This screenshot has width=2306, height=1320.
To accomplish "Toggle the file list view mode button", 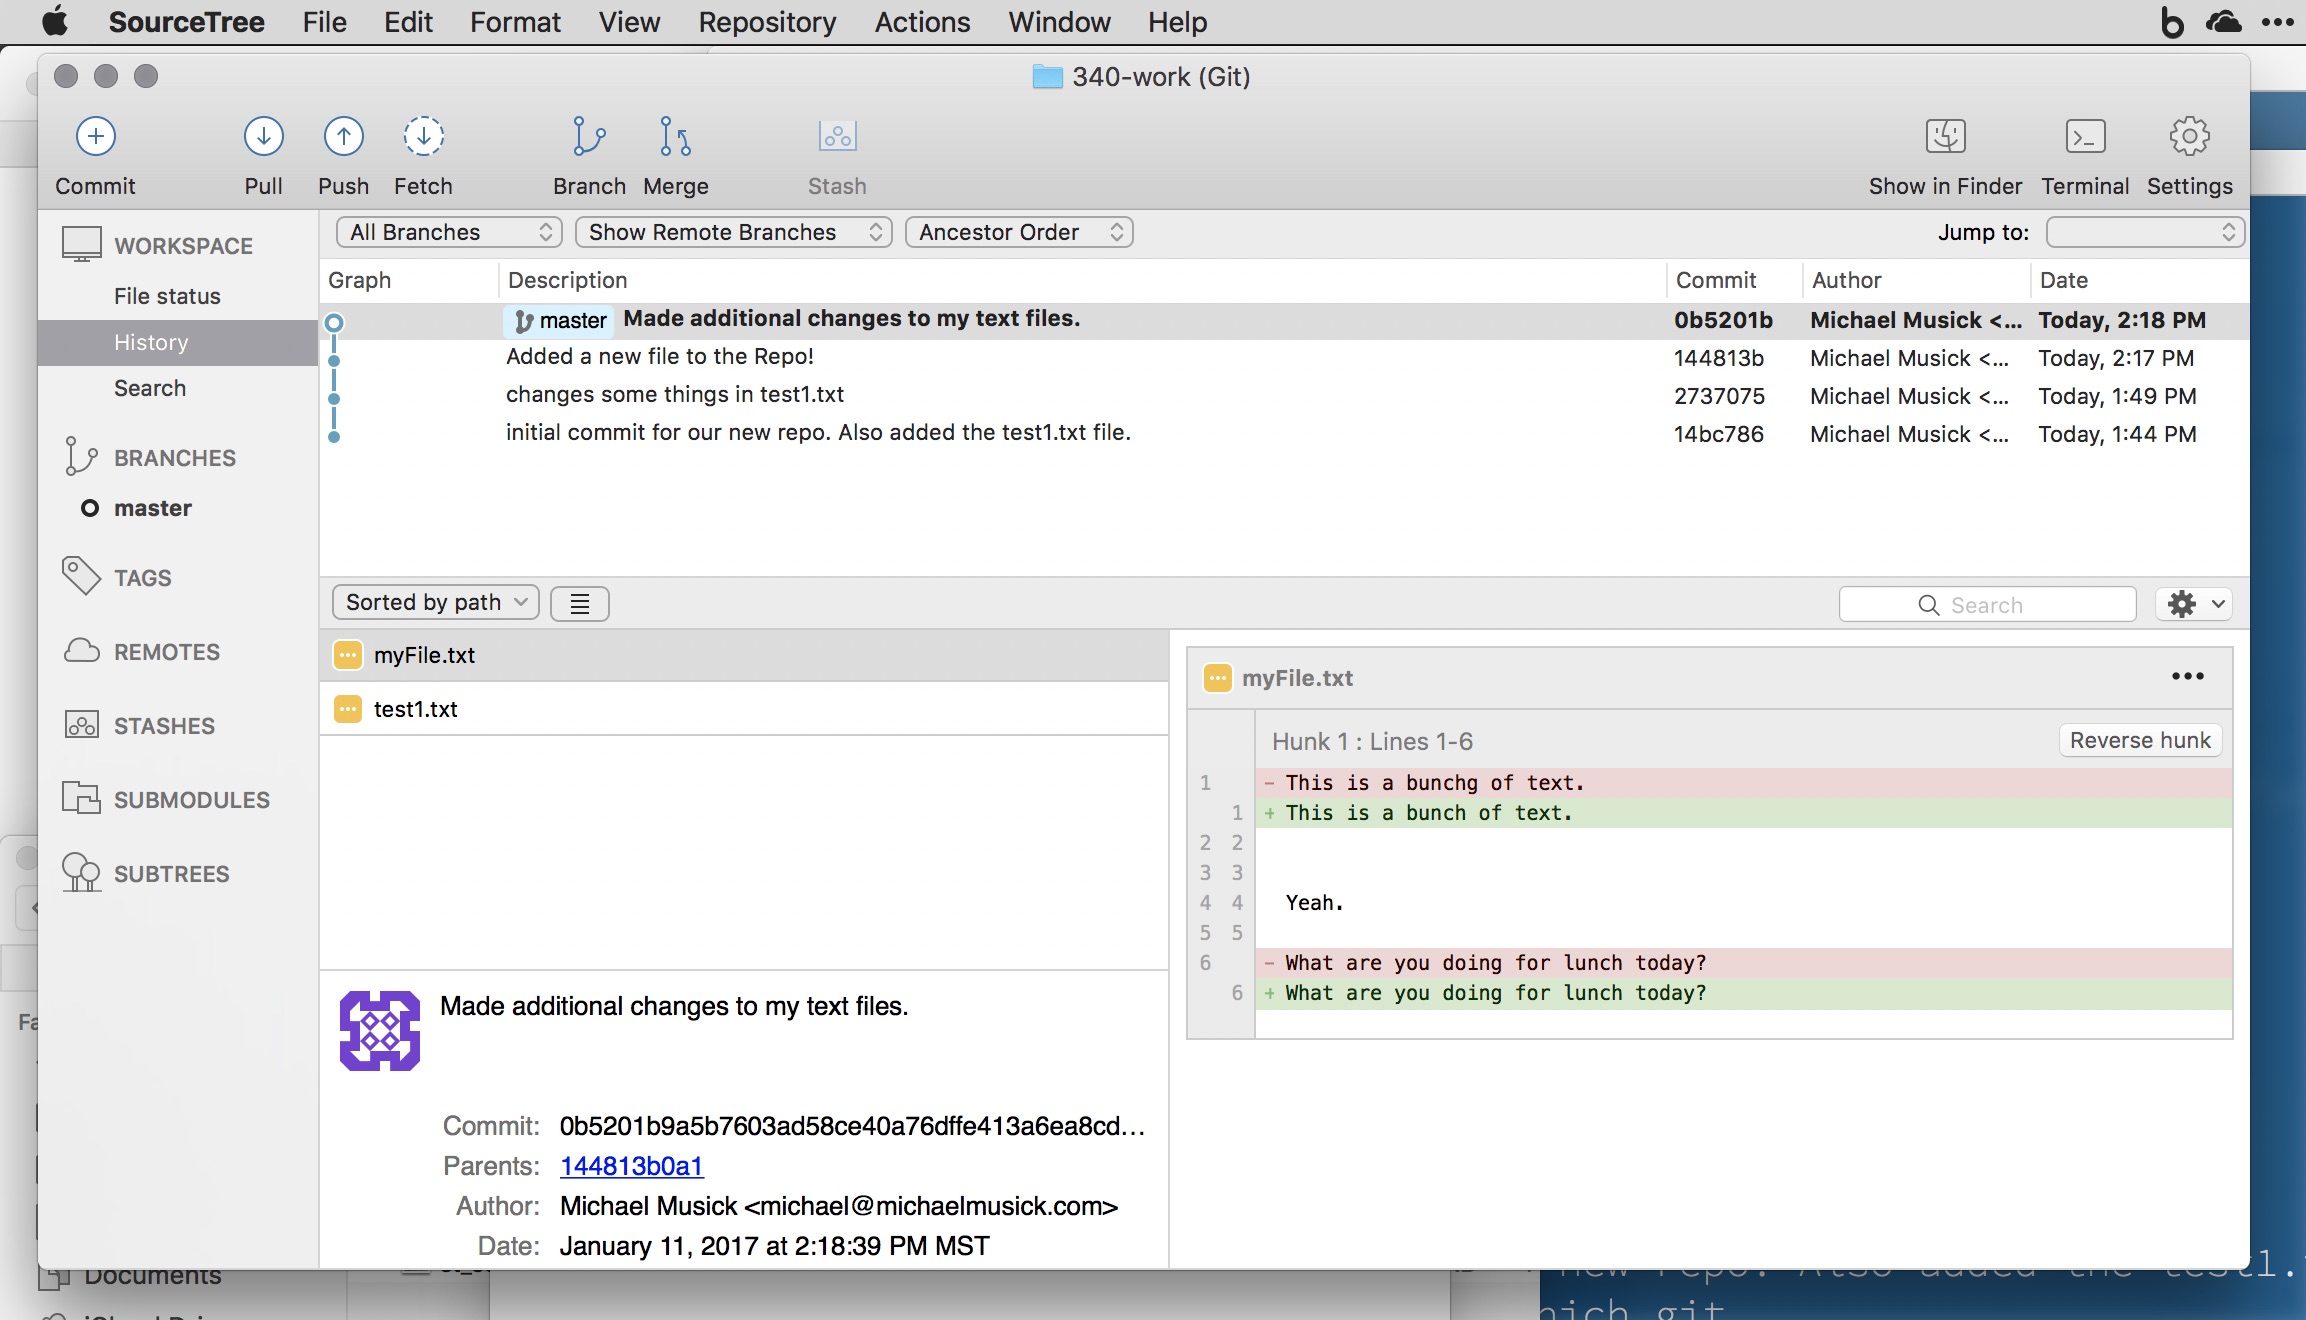I will [x=580, y=603].
